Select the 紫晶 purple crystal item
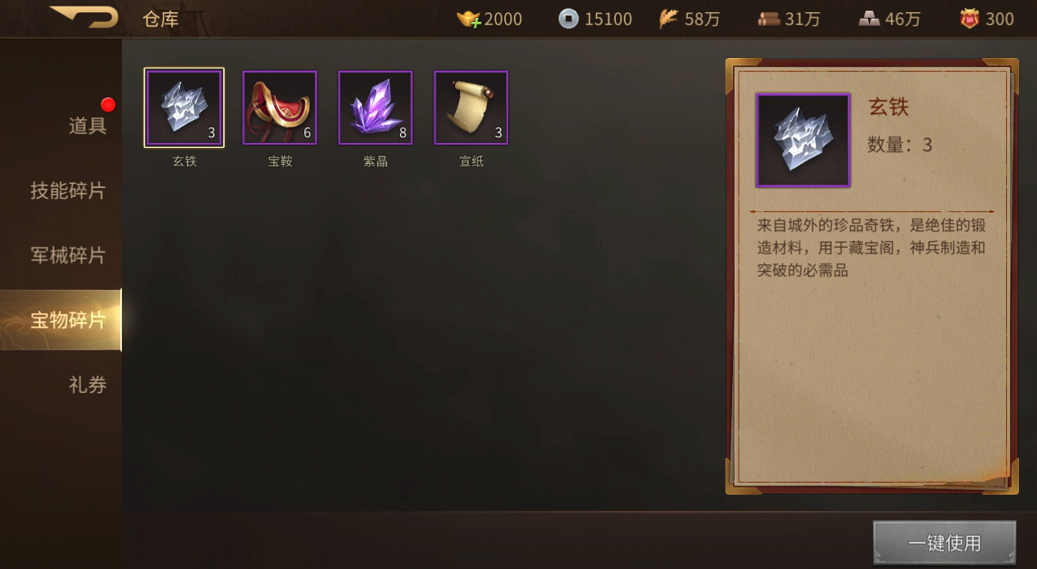1037x569 pixels. pos(375,107)
